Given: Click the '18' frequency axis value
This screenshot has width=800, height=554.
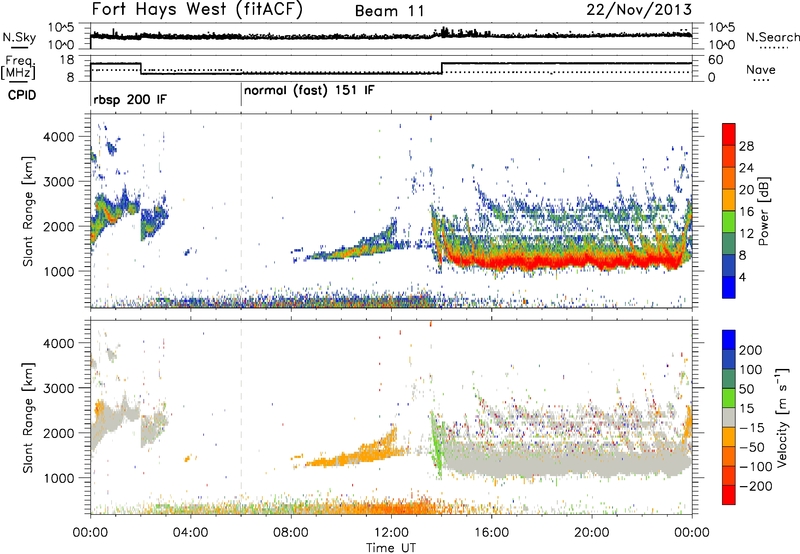Looking at the screenshot, I should point(67,60).
